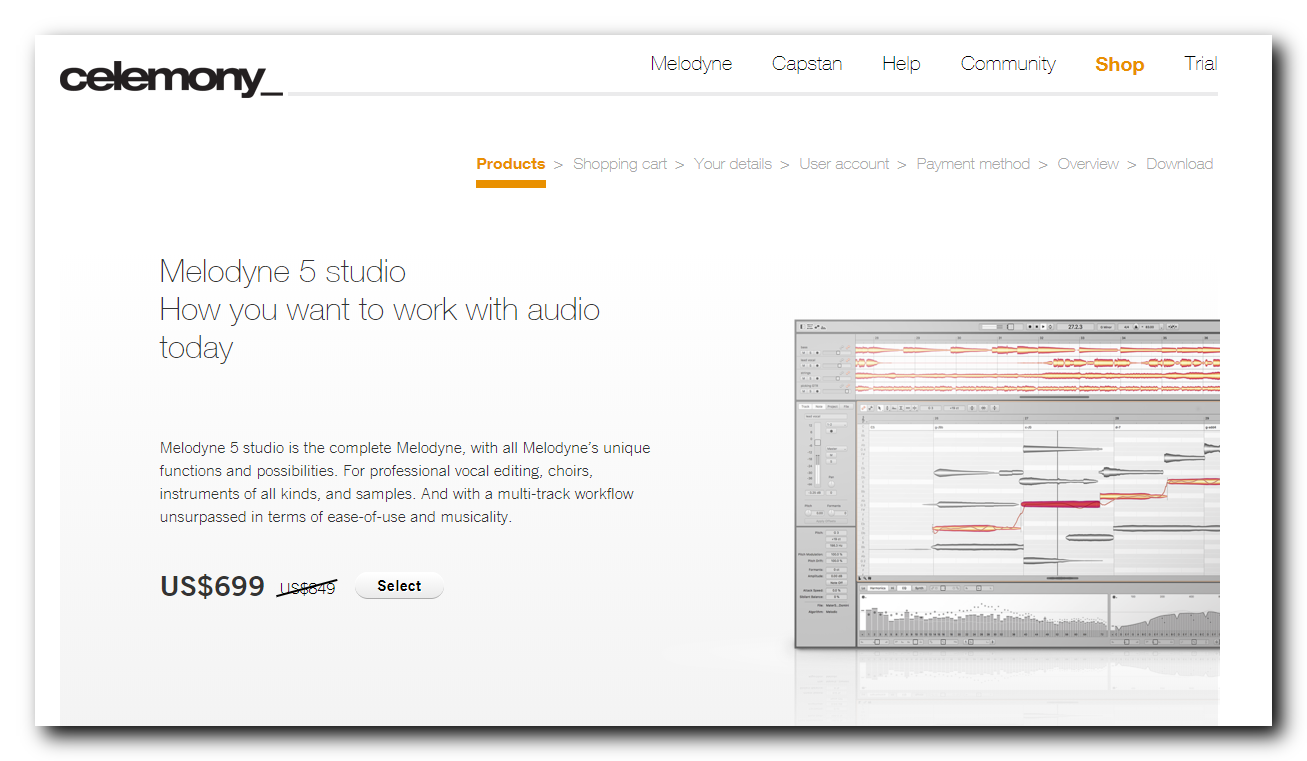Select the Products checkout step
Viewport: 1307px width, 761px height.
[x=511, y=164]
